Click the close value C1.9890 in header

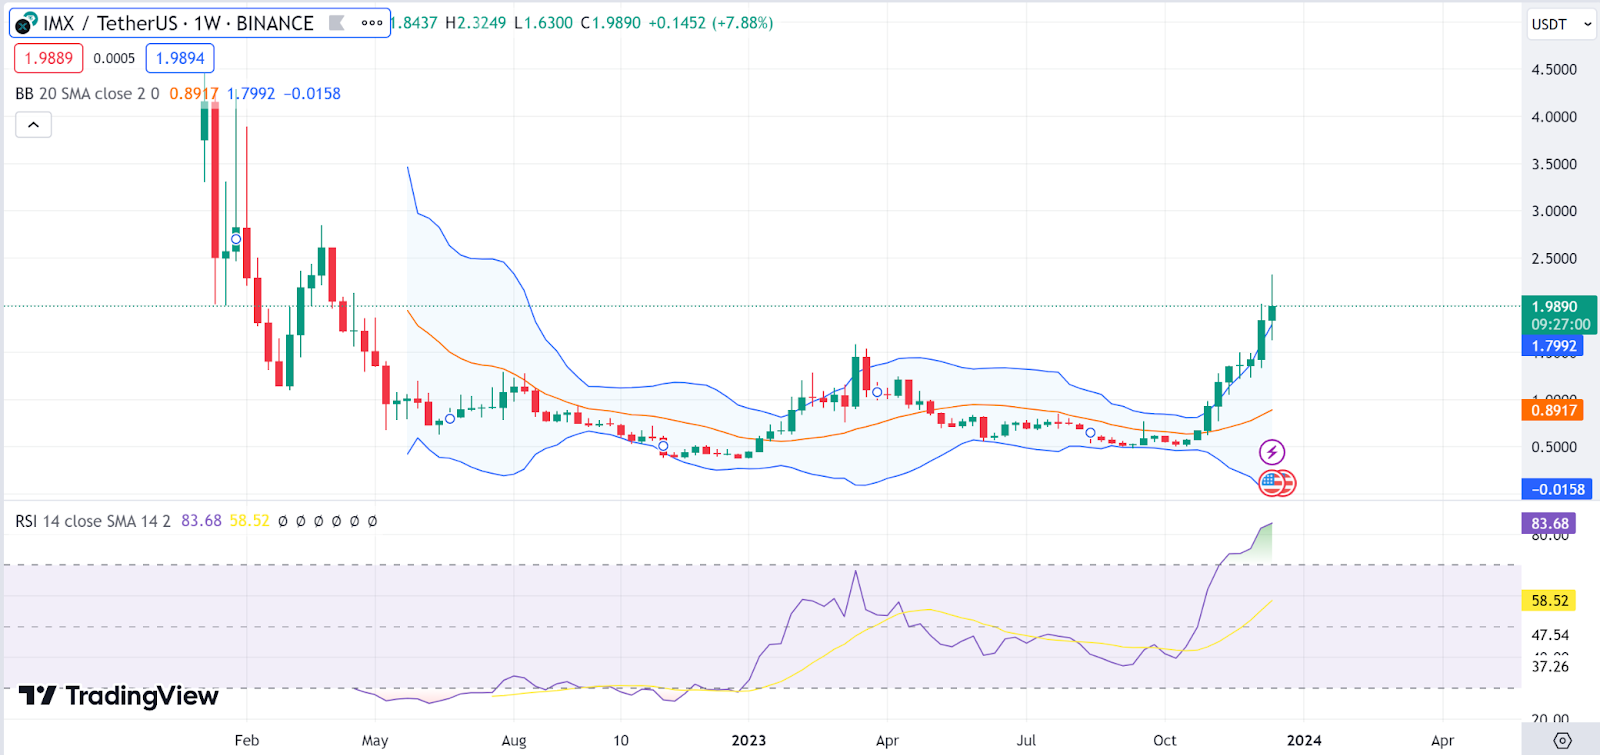pos(611,22)
